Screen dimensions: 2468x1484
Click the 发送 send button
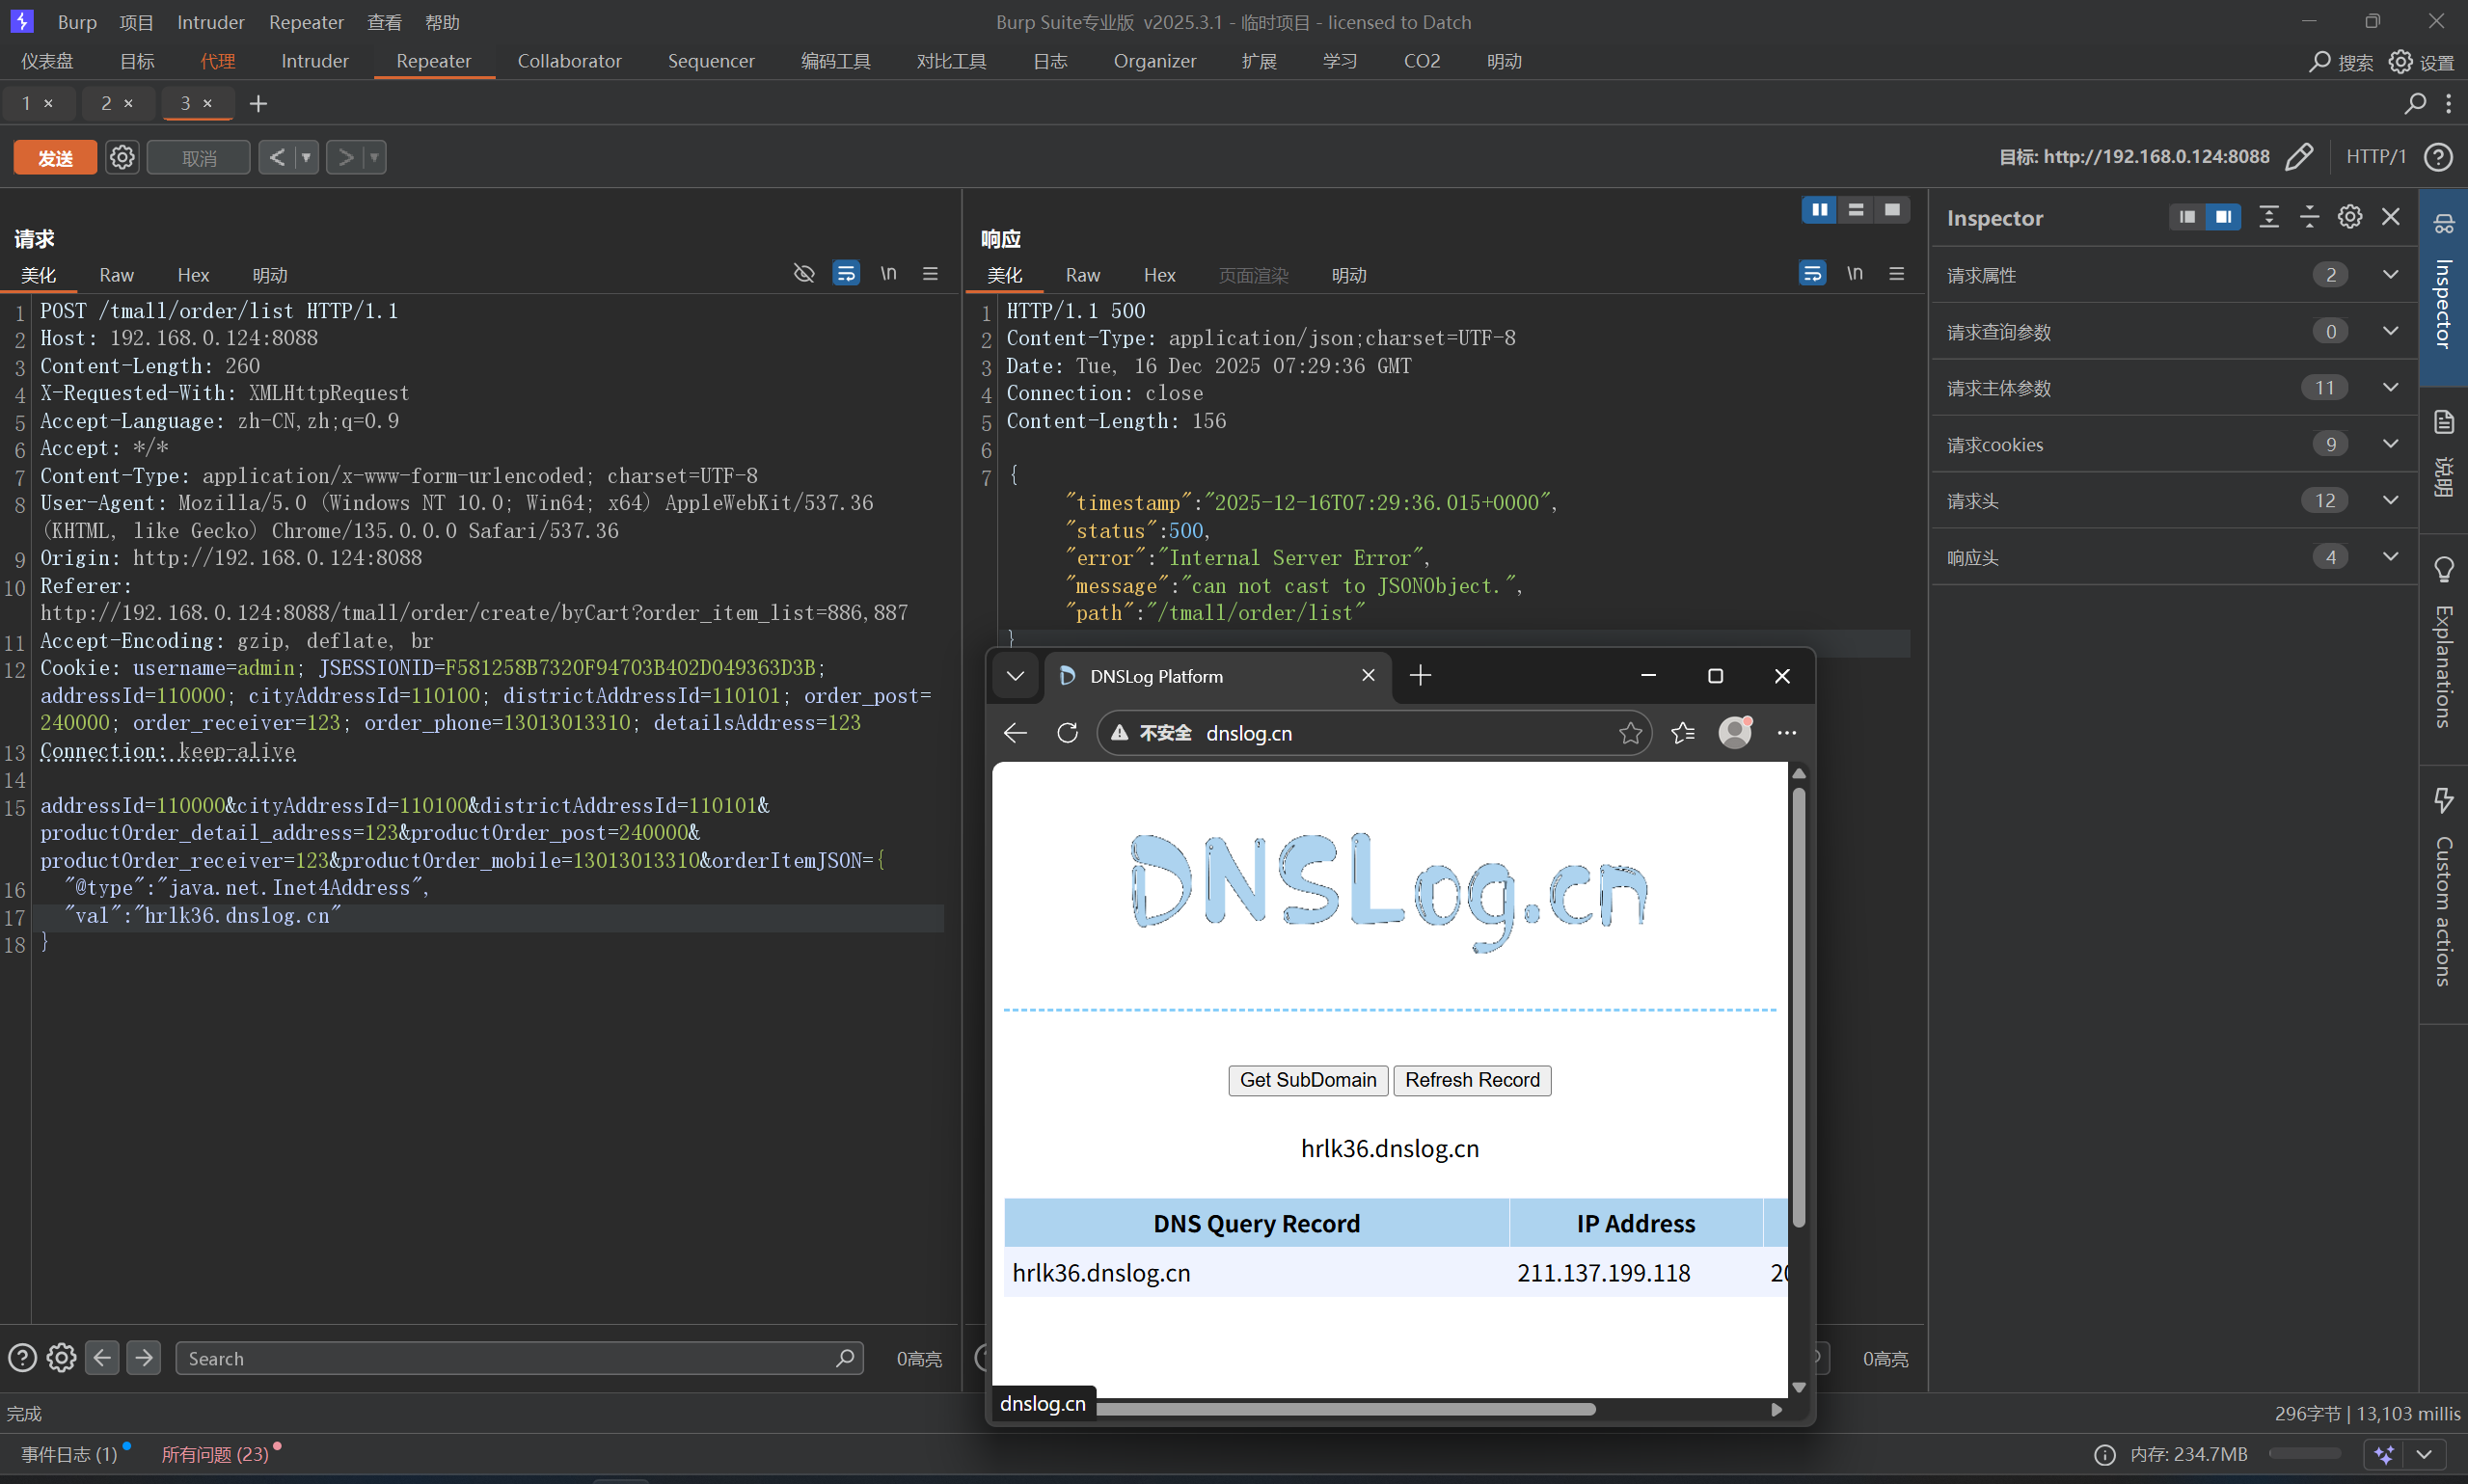pyautogui.click(x=55, y=157)
